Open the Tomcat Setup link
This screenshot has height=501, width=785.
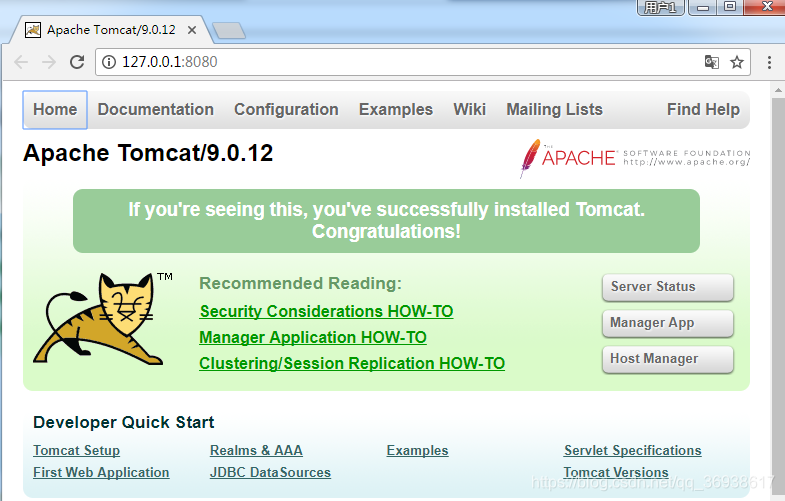(77, 450)
